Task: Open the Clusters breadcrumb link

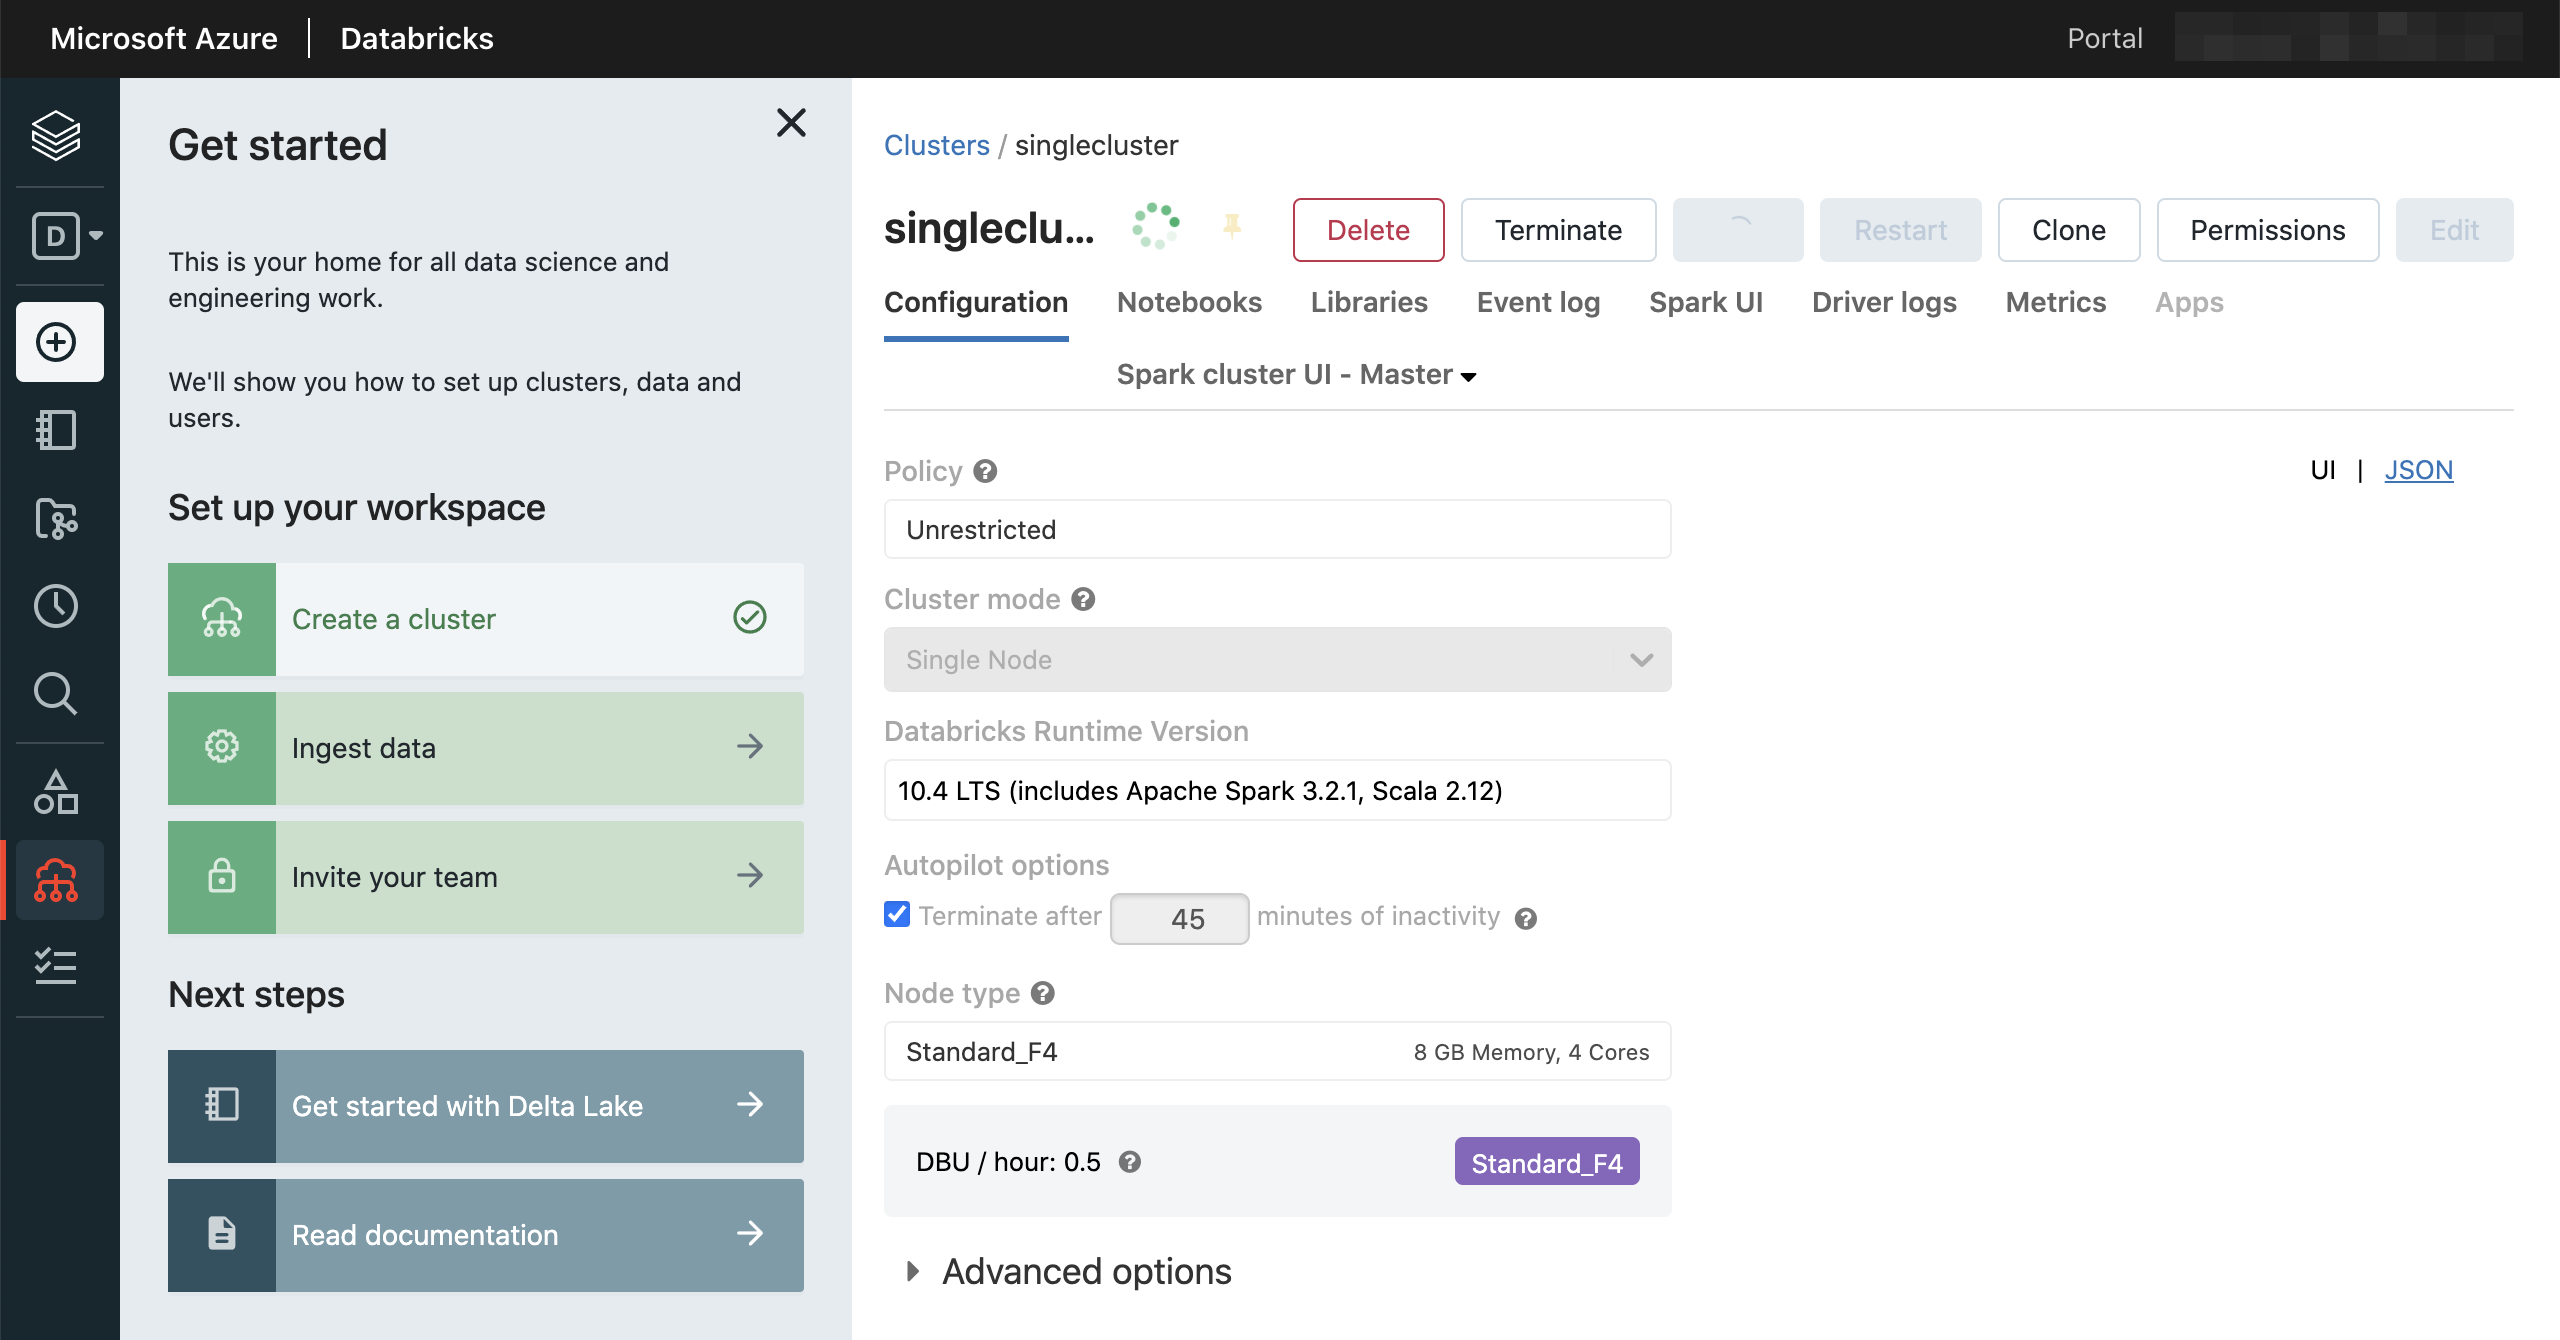Action: 937,145
